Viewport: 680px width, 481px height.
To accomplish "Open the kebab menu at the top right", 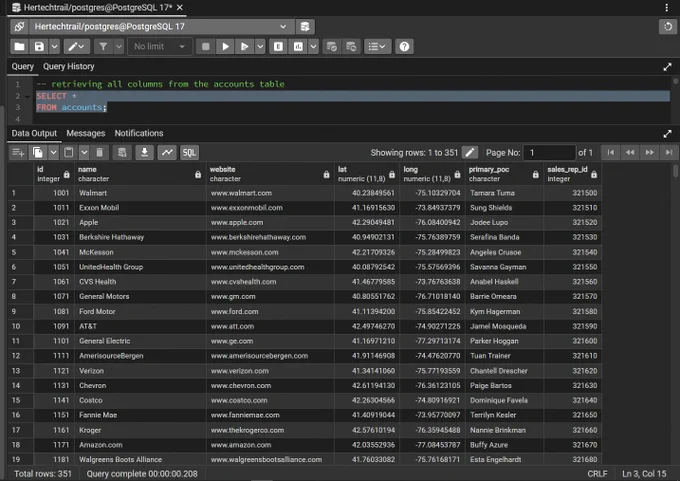I will (667, 7).
